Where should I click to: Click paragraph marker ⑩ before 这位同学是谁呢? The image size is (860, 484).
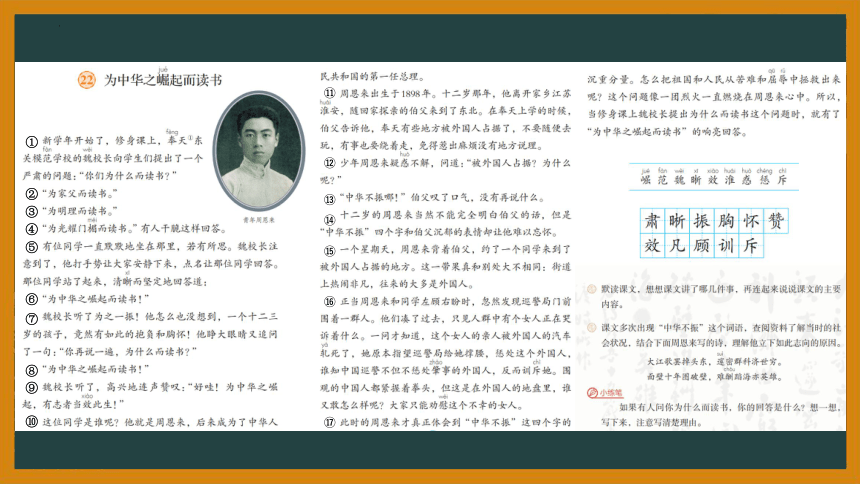(x=31, y=422)
